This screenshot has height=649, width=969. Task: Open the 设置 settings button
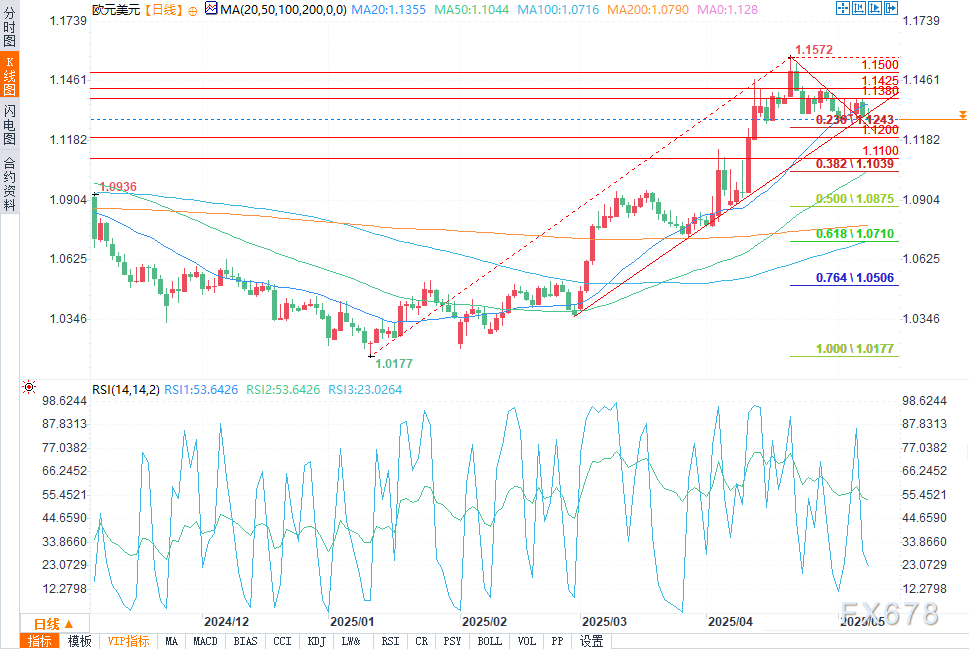(591, 641)
